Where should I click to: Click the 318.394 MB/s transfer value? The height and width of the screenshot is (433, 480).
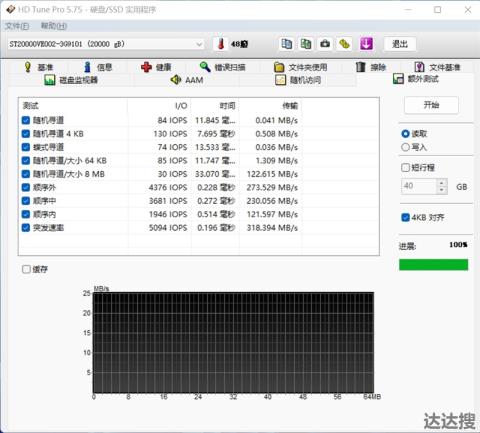point(272,228)
